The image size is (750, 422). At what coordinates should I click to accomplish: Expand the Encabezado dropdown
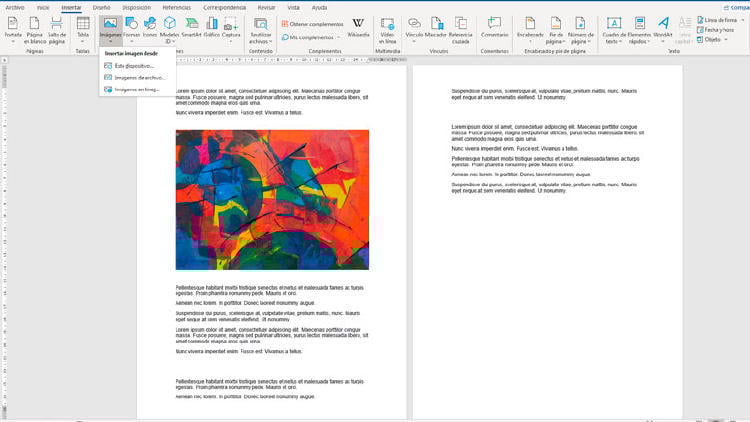530,29
